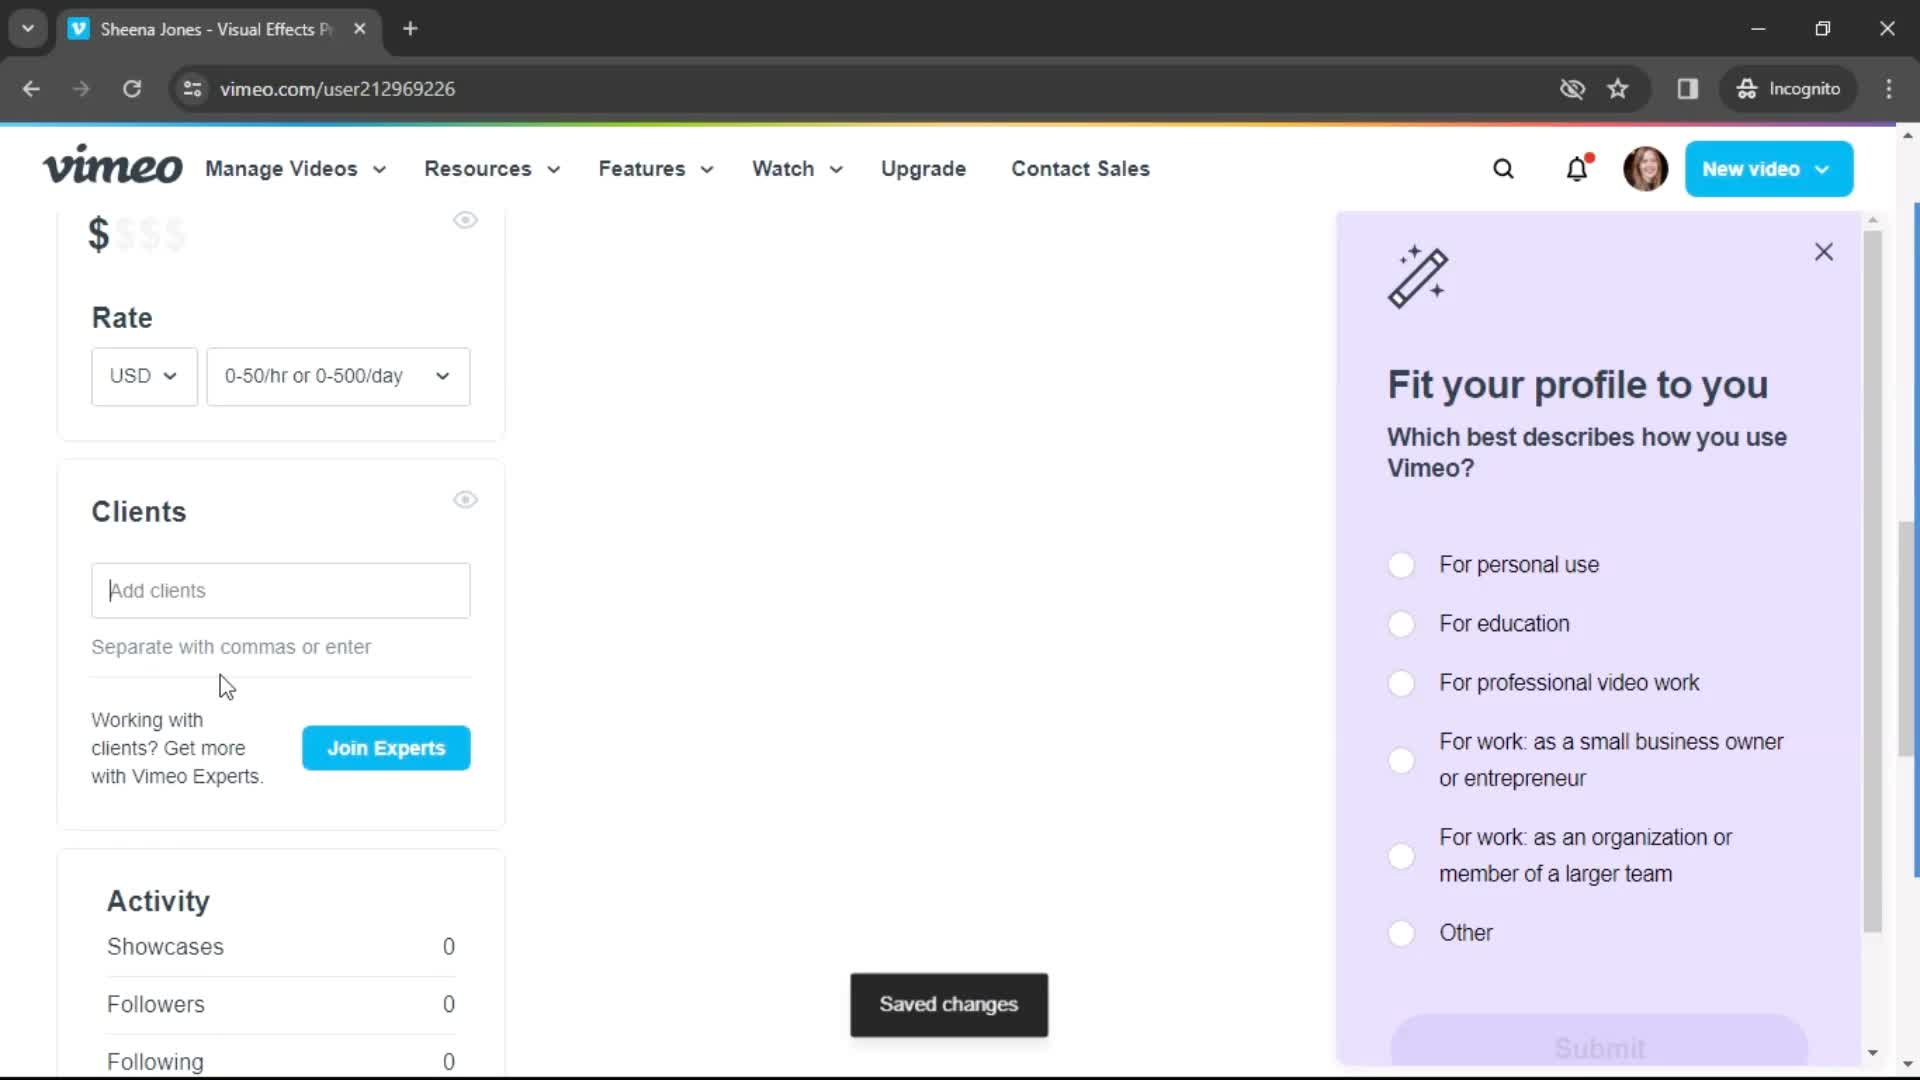
Task: Click the Add clients input field
Action: 280,591
